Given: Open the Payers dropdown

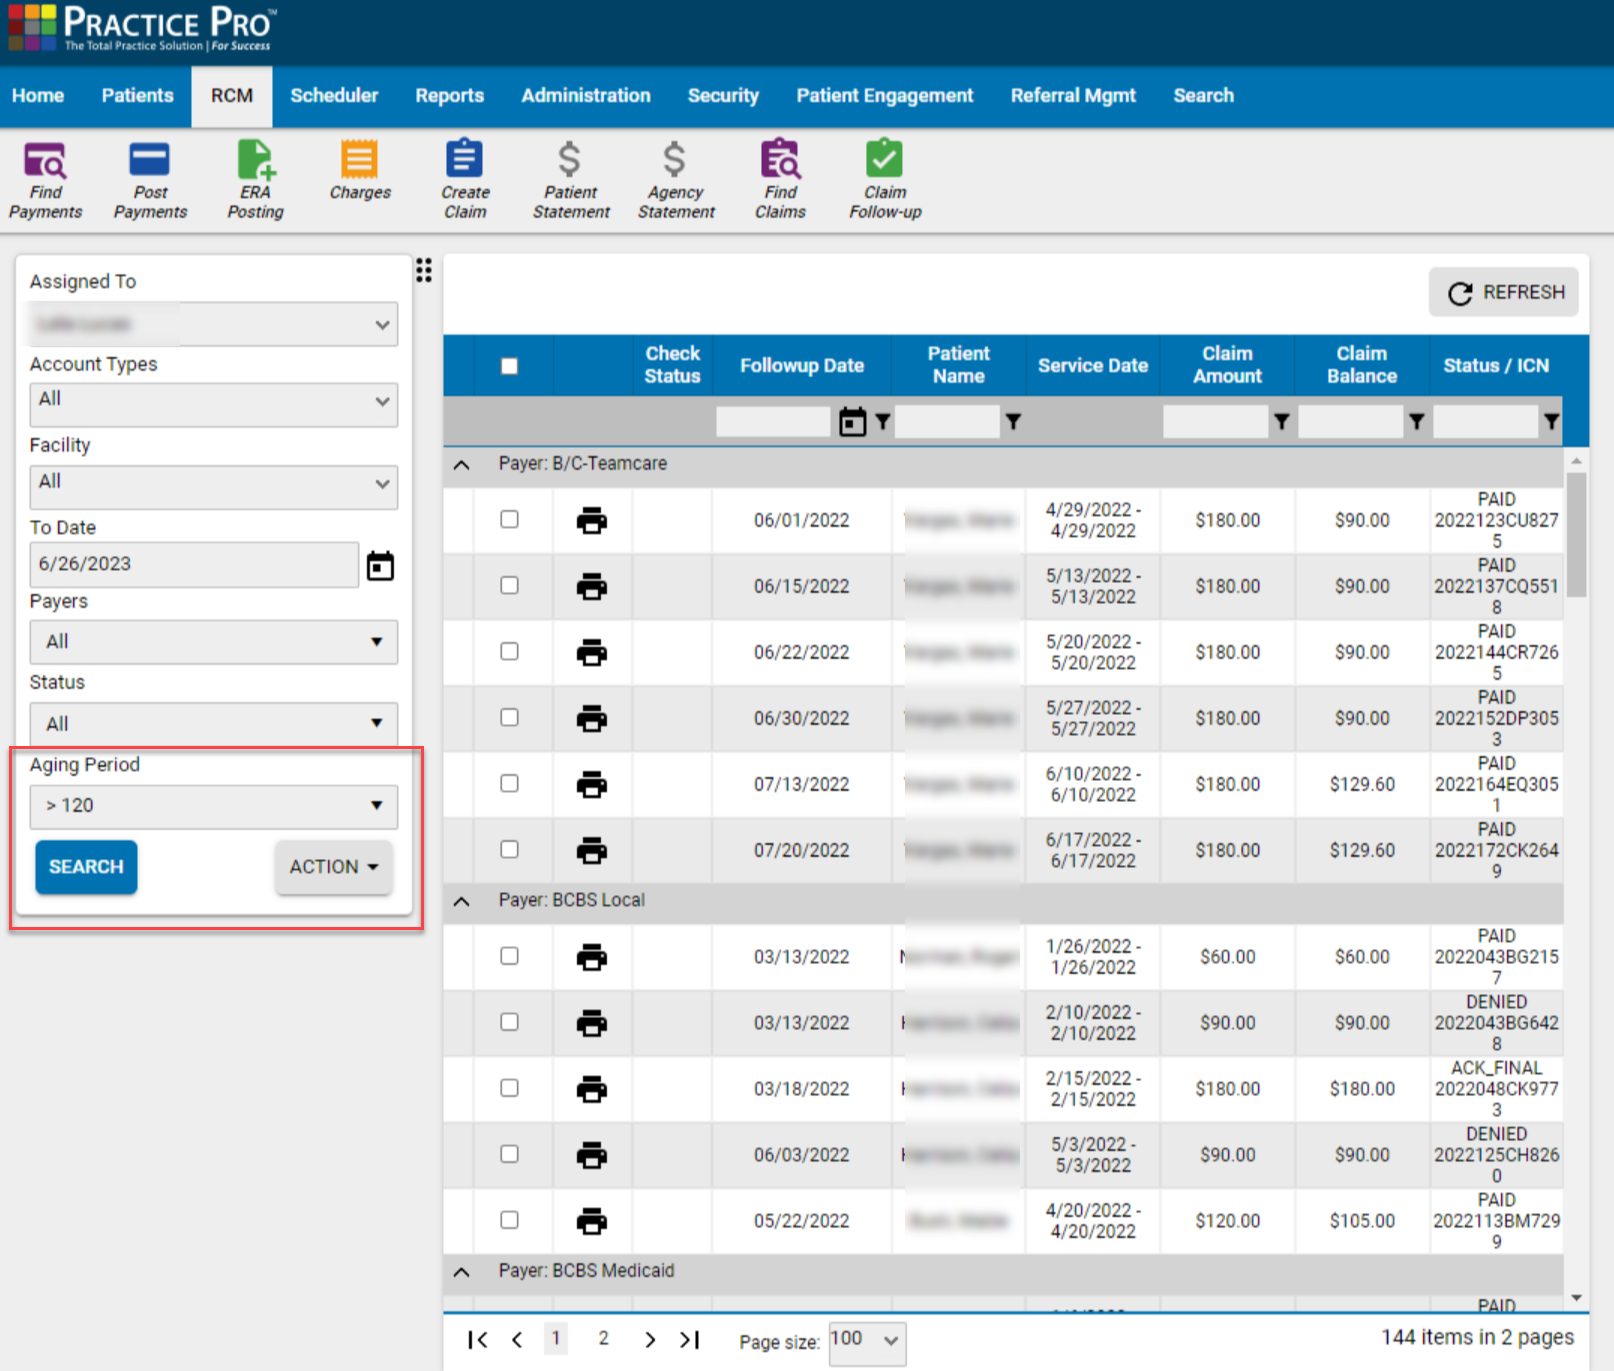Looking at the screenshot, I should (213, 642).
